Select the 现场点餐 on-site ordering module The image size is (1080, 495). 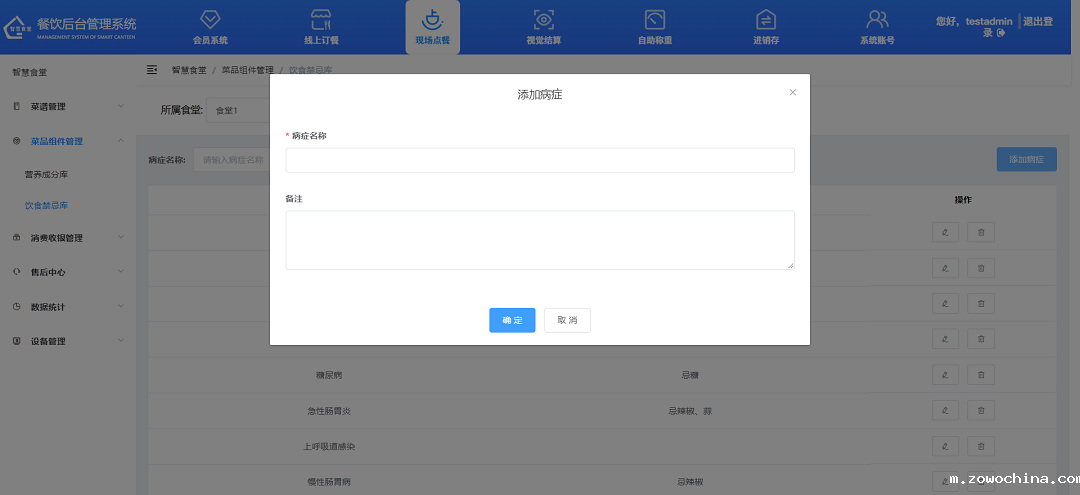[x=432, y=27]
